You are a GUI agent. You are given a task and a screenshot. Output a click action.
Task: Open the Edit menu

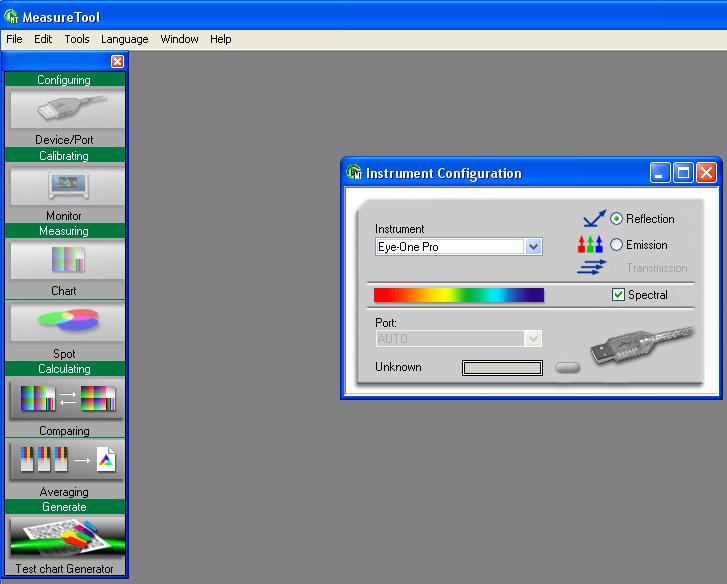coord(43,39)
